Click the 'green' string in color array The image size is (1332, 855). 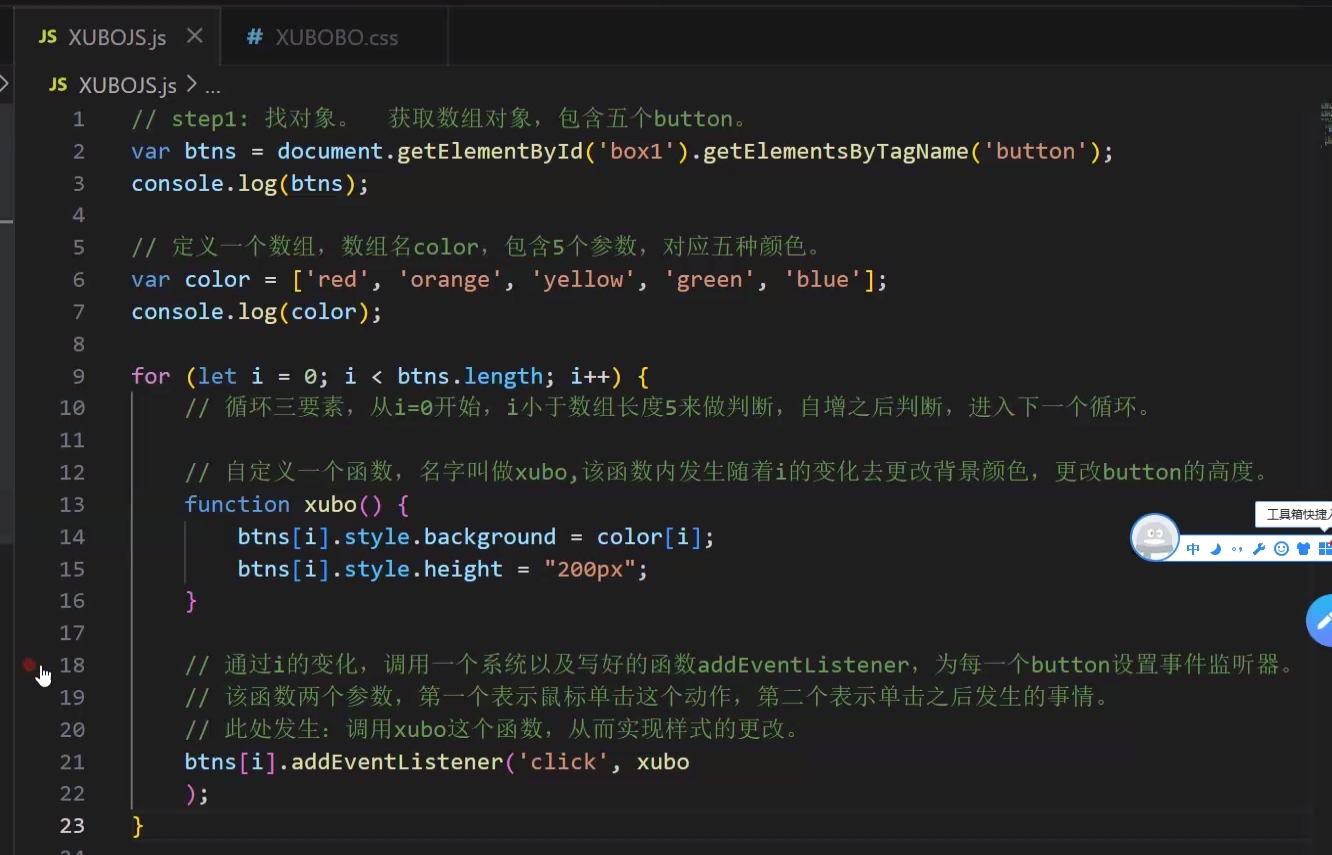710,280
